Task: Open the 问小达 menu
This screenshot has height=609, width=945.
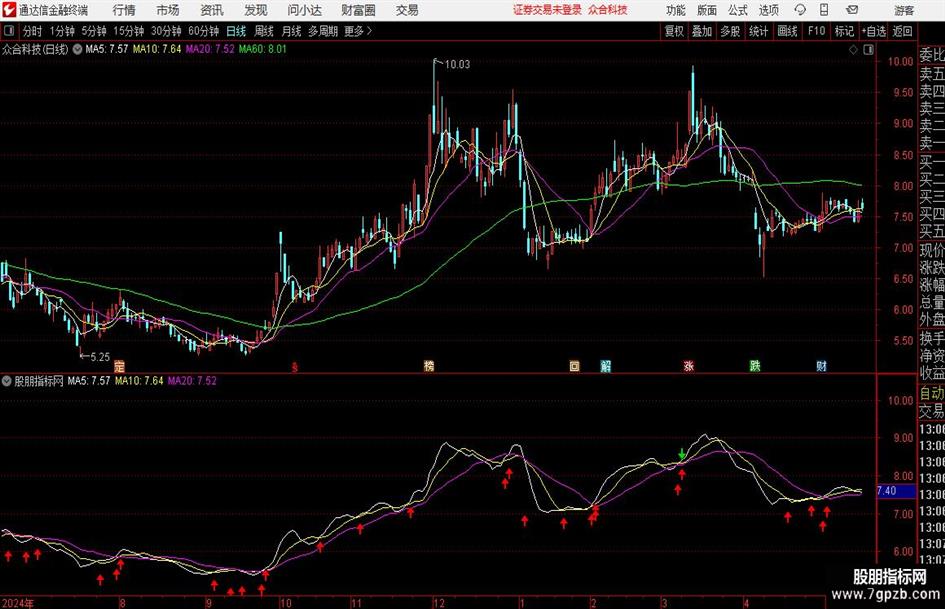Action: point(304,10)
